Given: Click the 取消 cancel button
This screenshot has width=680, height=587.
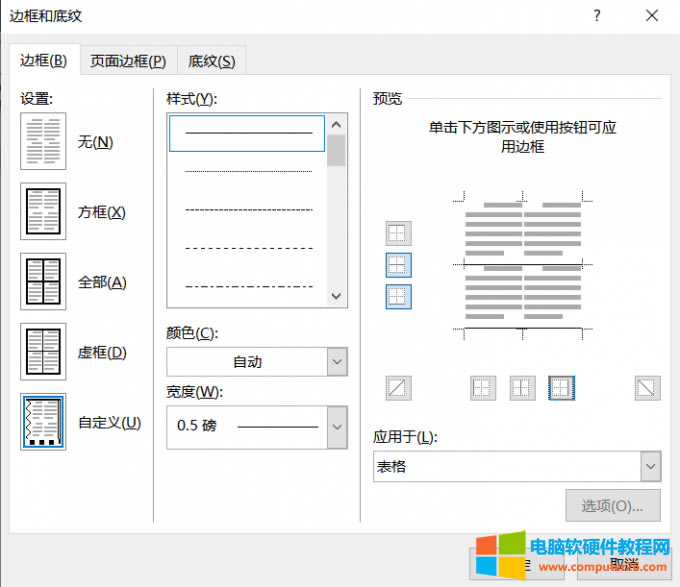Looking at the screenshot, I should [624, 564].
